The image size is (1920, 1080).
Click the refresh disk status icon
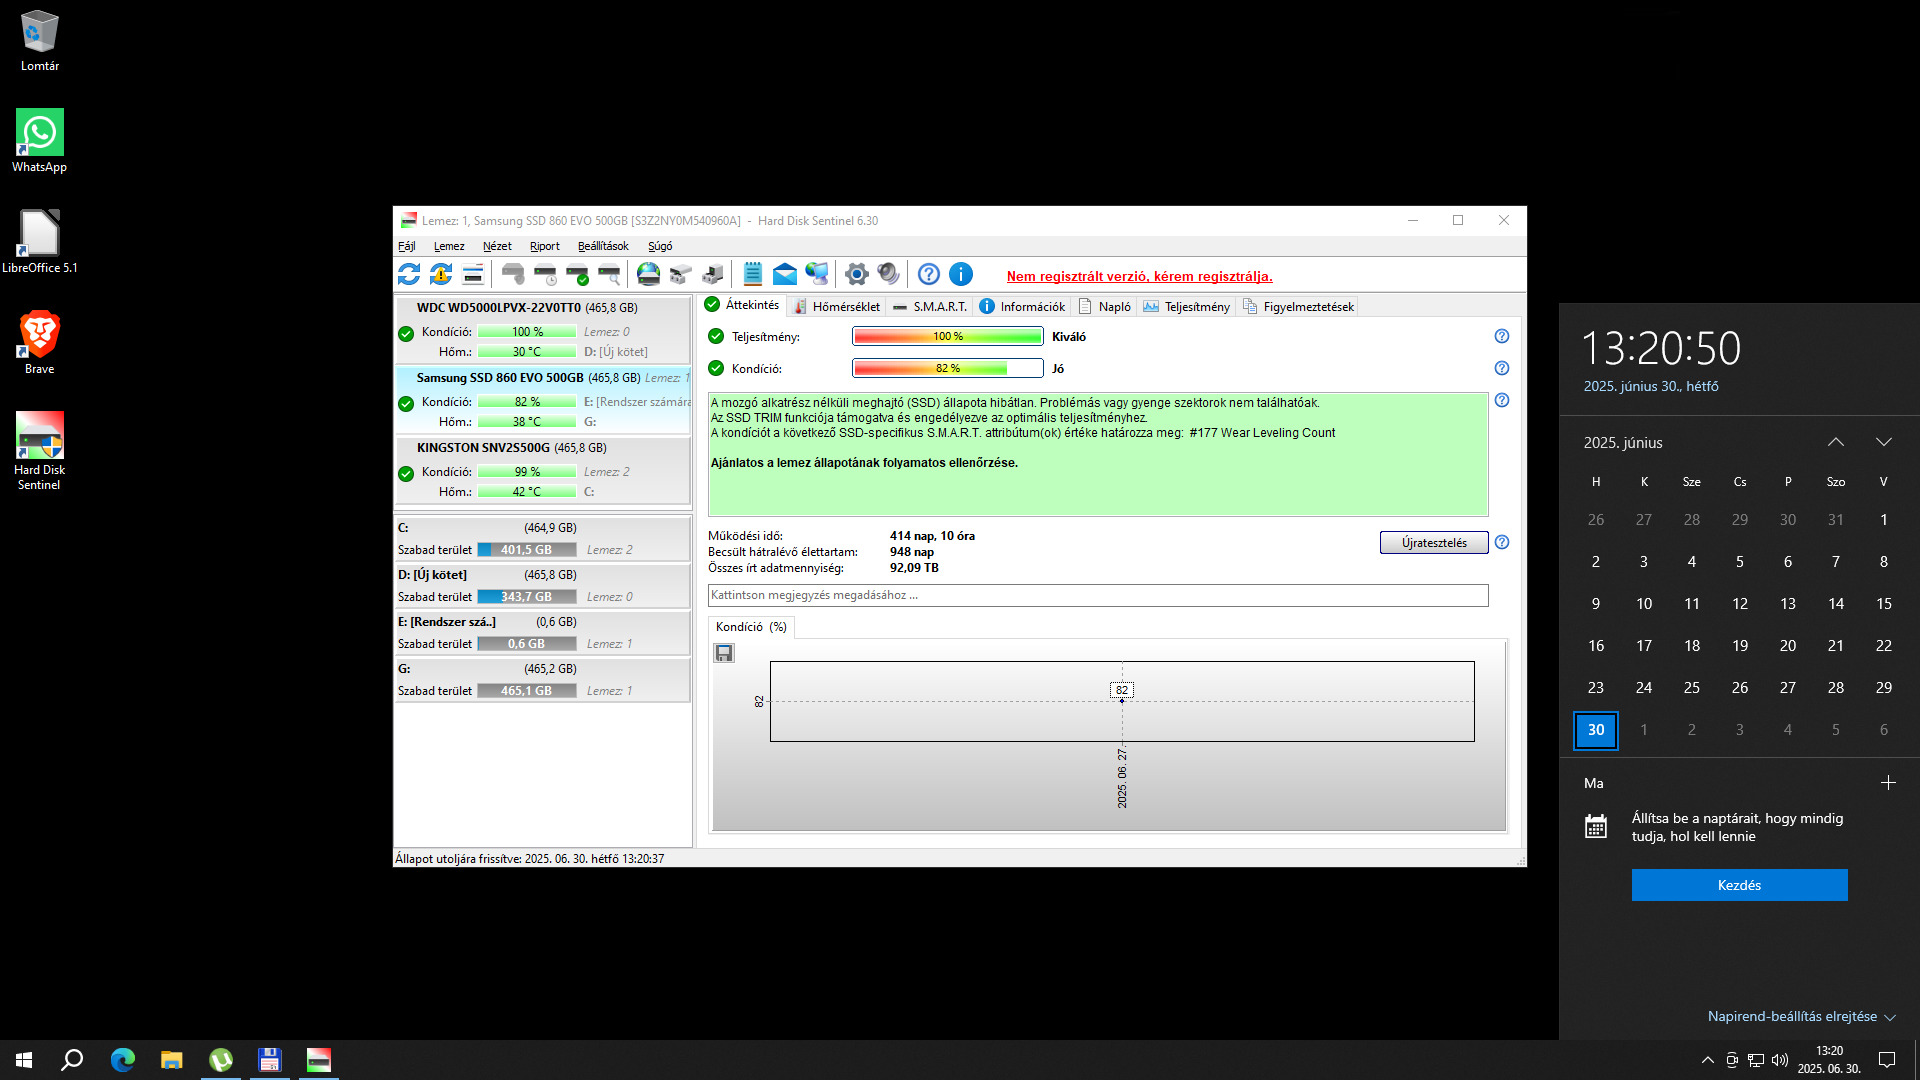(409, 274)
